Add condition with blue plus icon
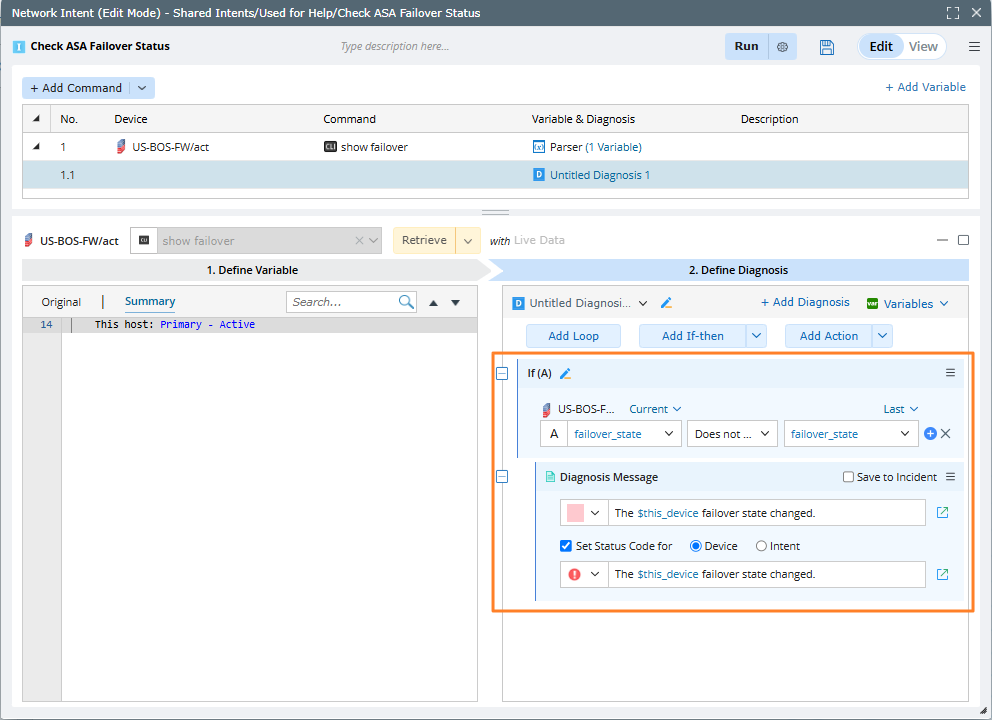992x720 pixels. [x=930, y=434]
